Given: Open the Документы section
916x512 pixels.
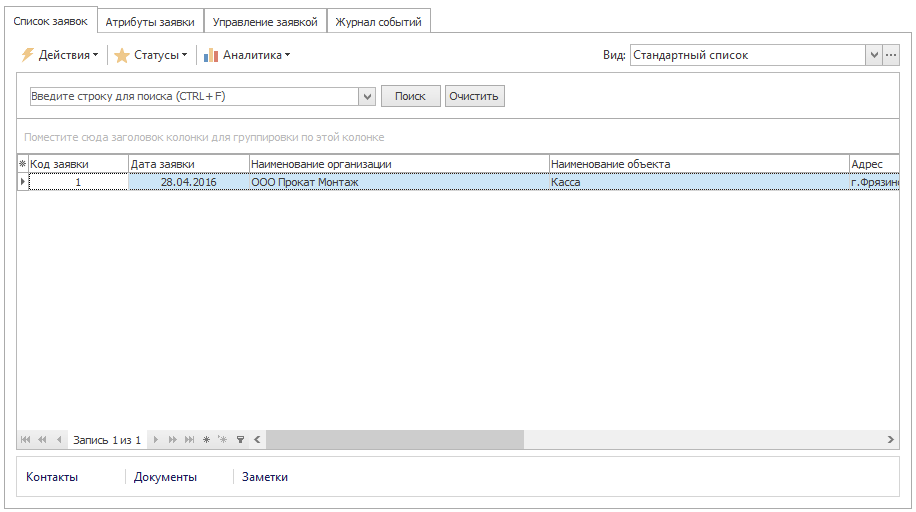Looking at the screenshot, I should 165,477.
